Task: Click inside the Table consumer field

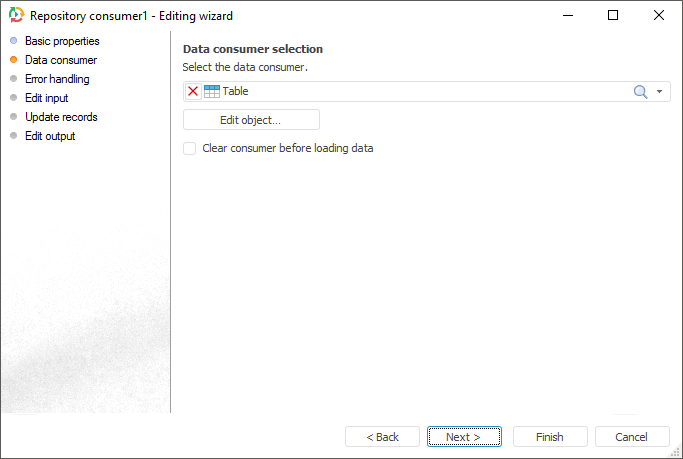Action: pyautogui.click(x=420, y=91)
